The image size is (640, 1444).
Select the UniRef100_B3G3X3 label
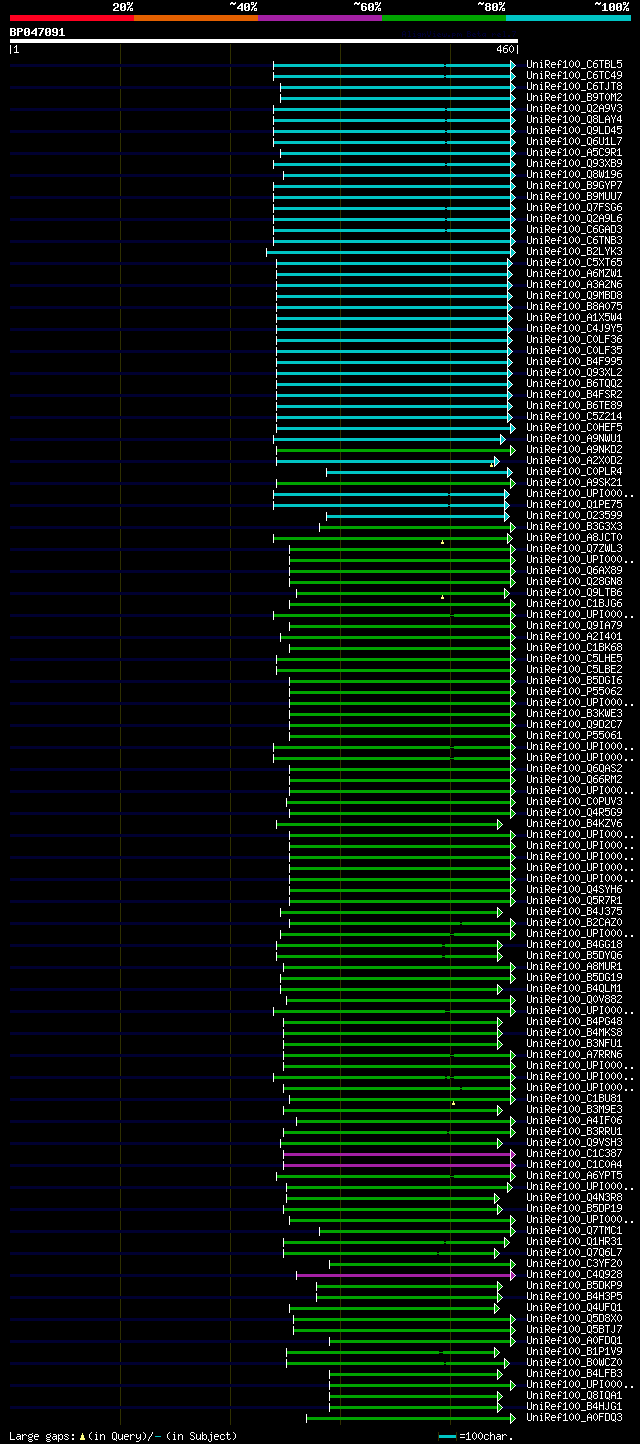574,526
